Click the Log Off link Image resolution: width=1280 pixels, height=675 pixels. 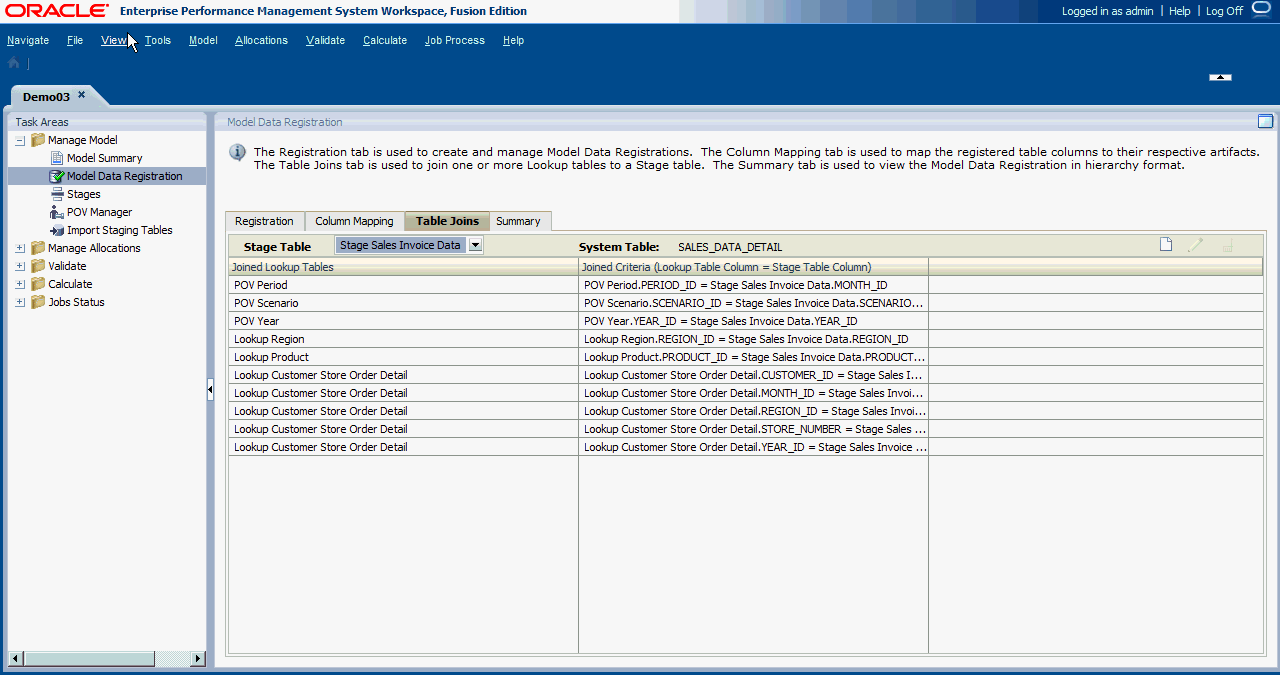click(x=1224, y=11)
